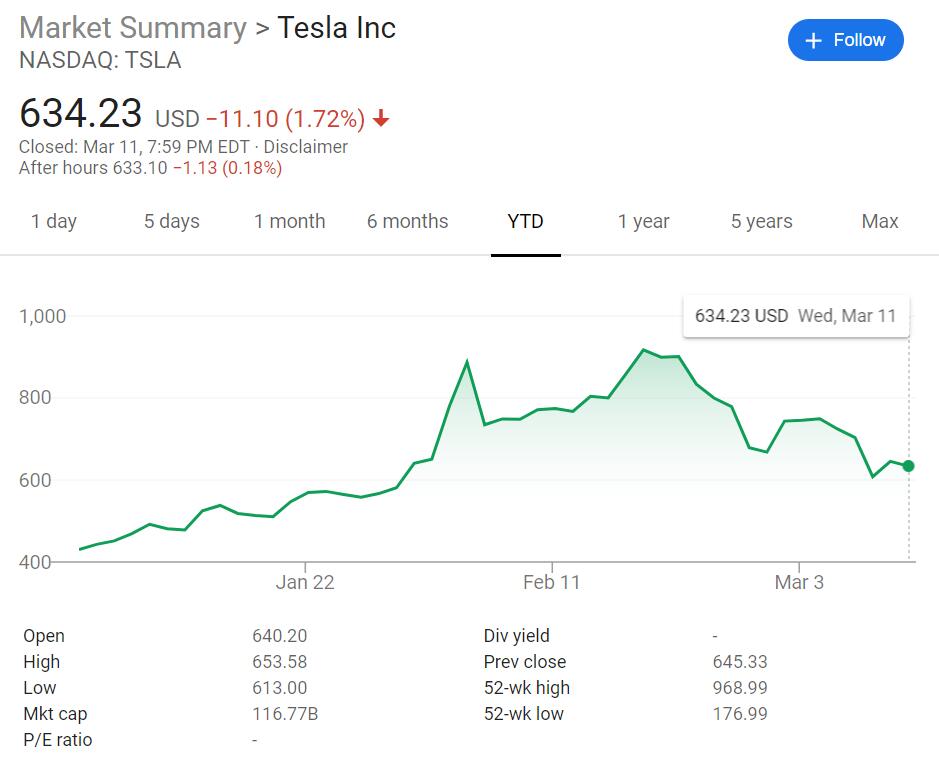Select the YTD chart tab
The image size is (939, 764).
pyautogui.click(x=525, y=222)
